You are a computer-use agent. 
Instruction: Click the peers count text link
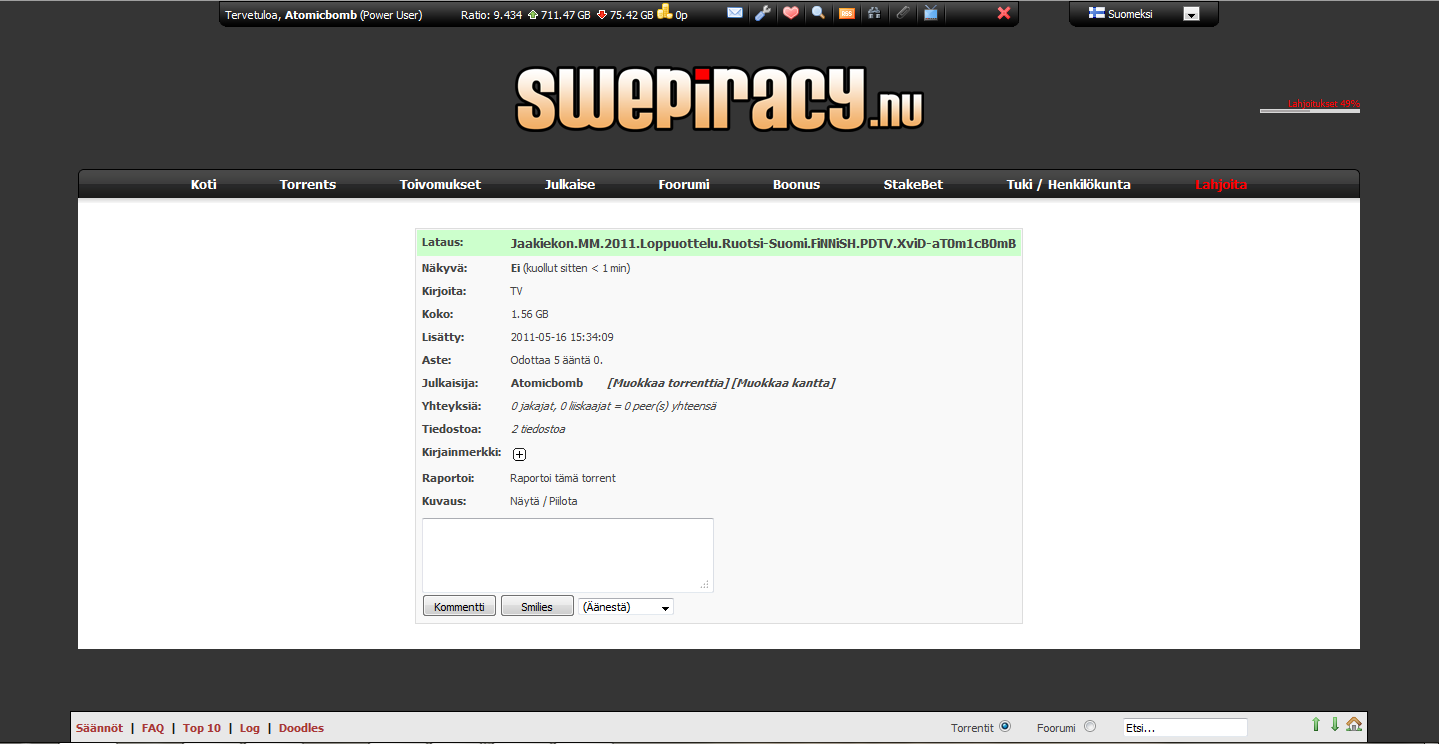click(613, 406)
